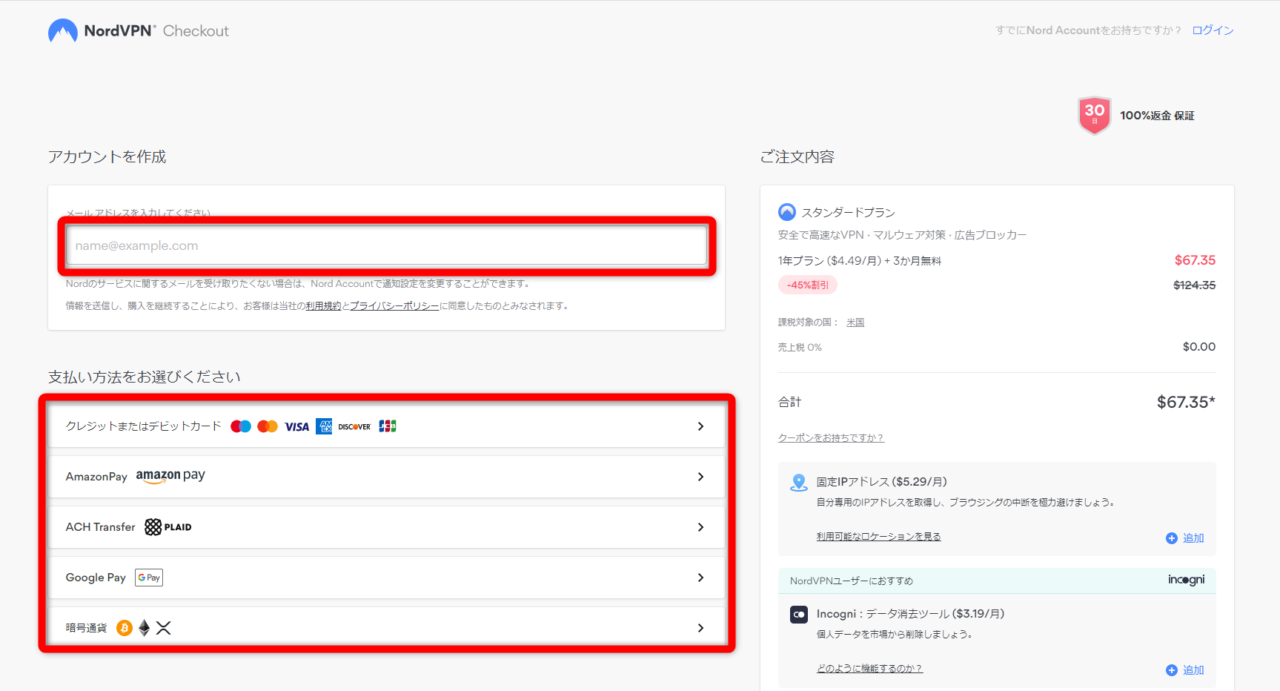Click the Visa card logo
This screenshot has height=691, width=1280.
(296, 426)
